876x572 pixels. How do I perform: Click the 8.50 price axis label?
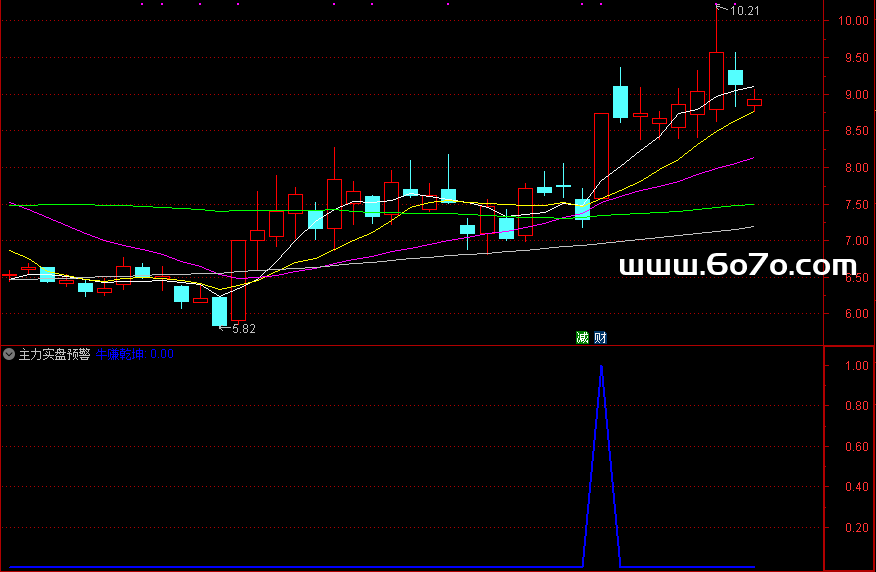click(x=852, y=132)
